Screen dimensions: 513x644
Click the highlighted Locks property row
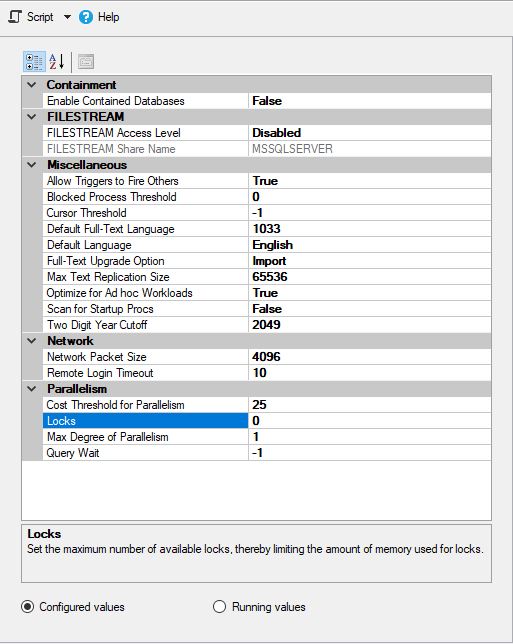145,421
